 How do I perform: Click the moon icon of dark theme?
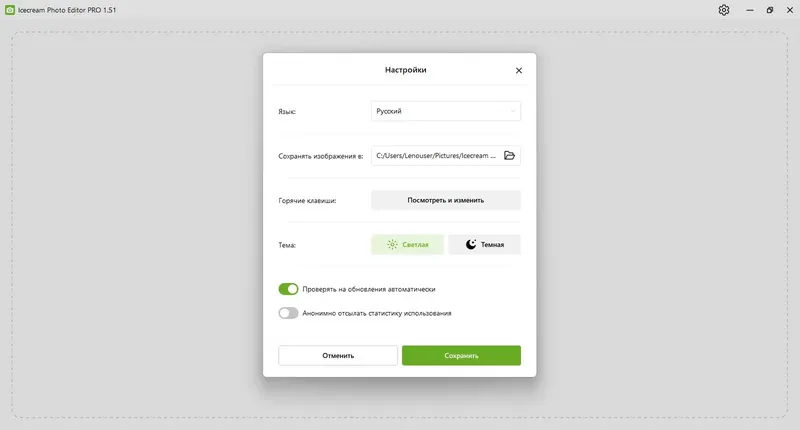(x=471, y=244)
